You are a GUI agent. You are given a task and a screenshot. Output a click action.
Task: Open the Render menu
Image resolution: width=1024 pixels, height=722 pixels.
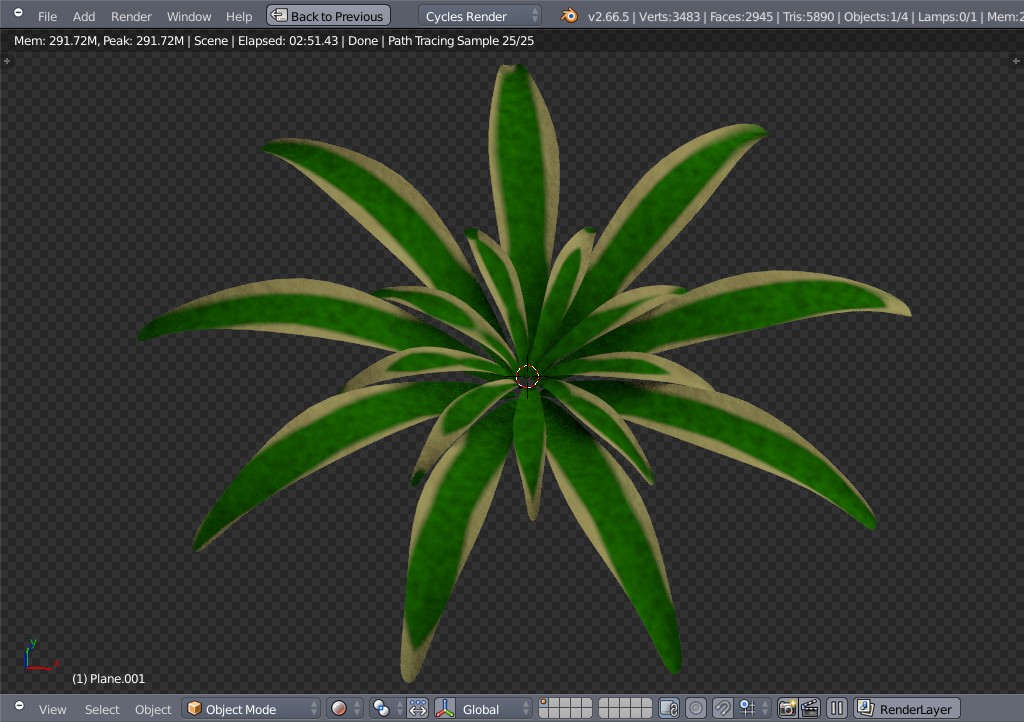click(x=131, y=16)
